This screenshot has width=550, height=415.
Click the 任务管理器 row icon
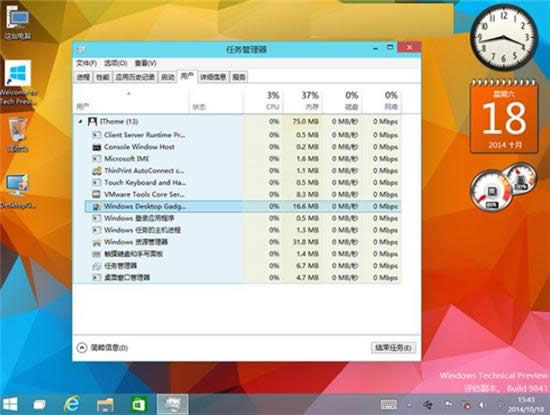tap(96, 266)
